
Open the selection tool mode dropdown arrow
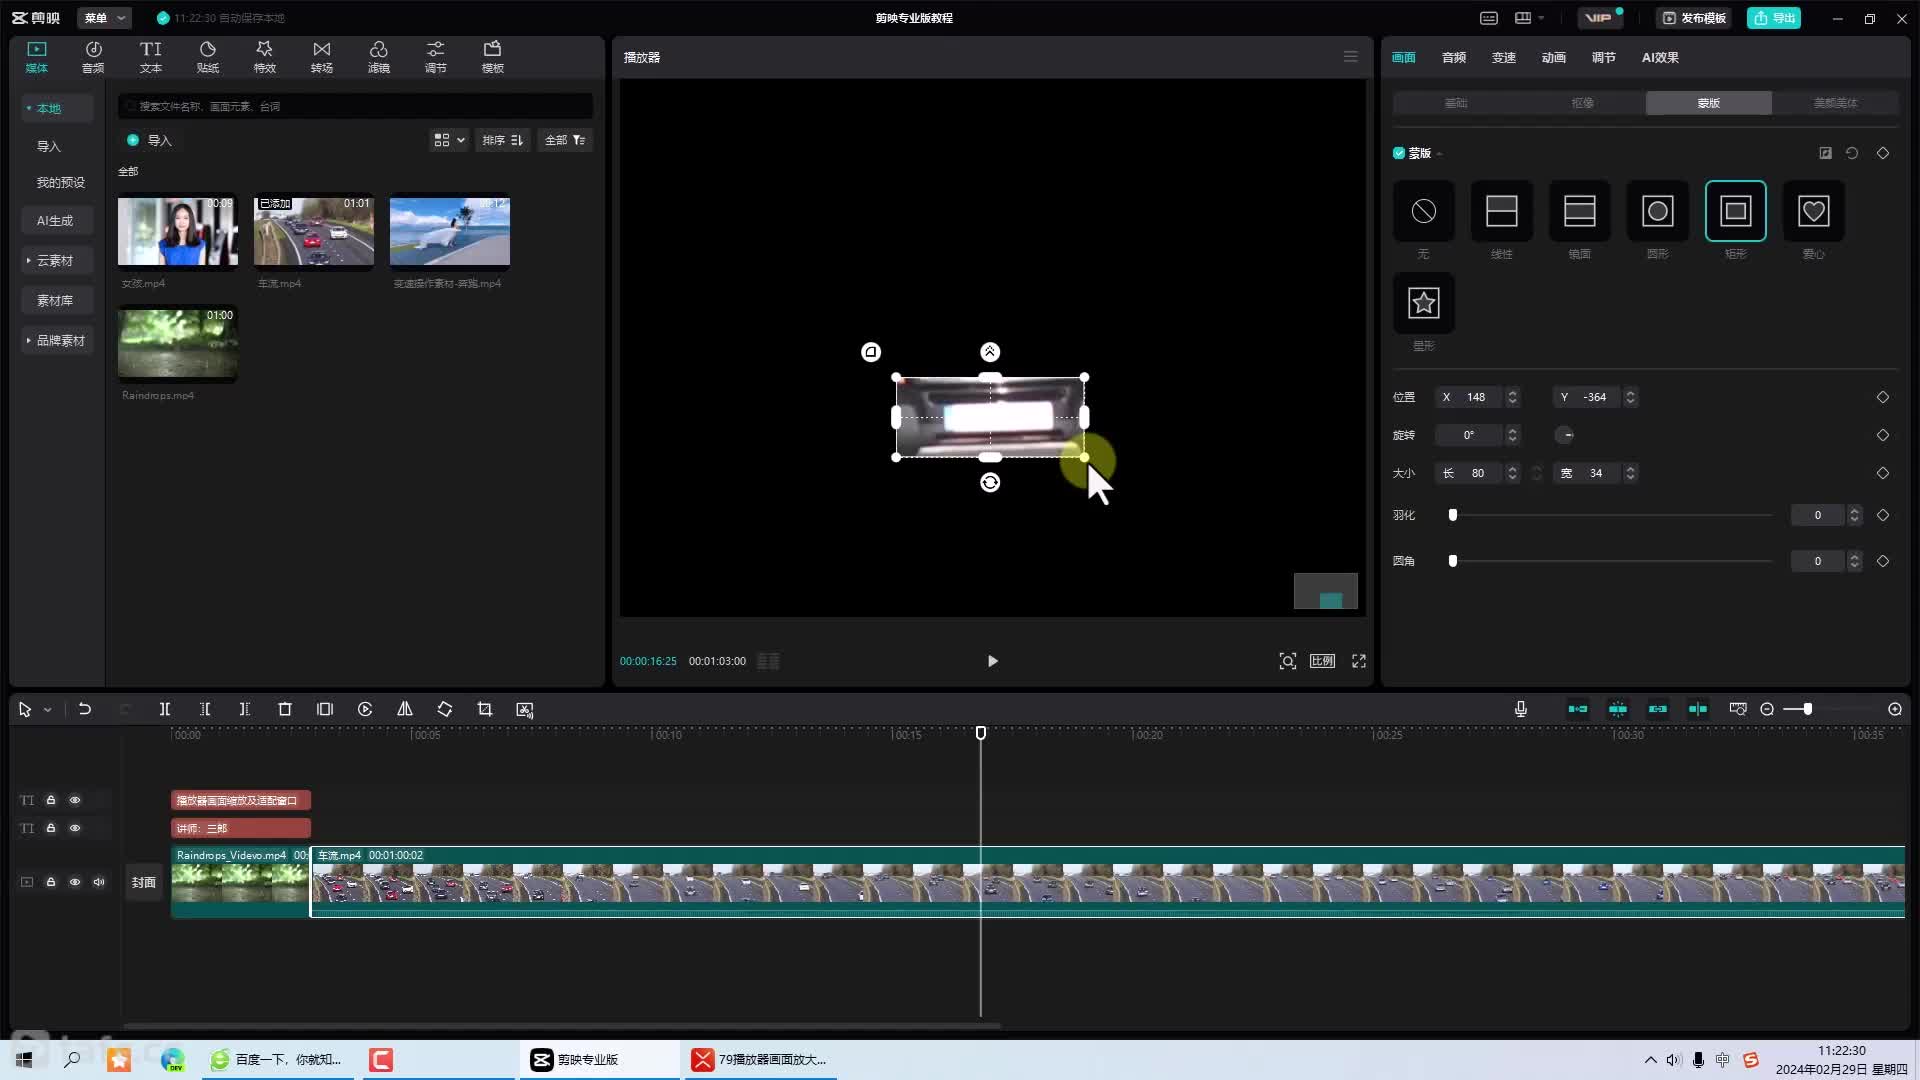[47, 710]
